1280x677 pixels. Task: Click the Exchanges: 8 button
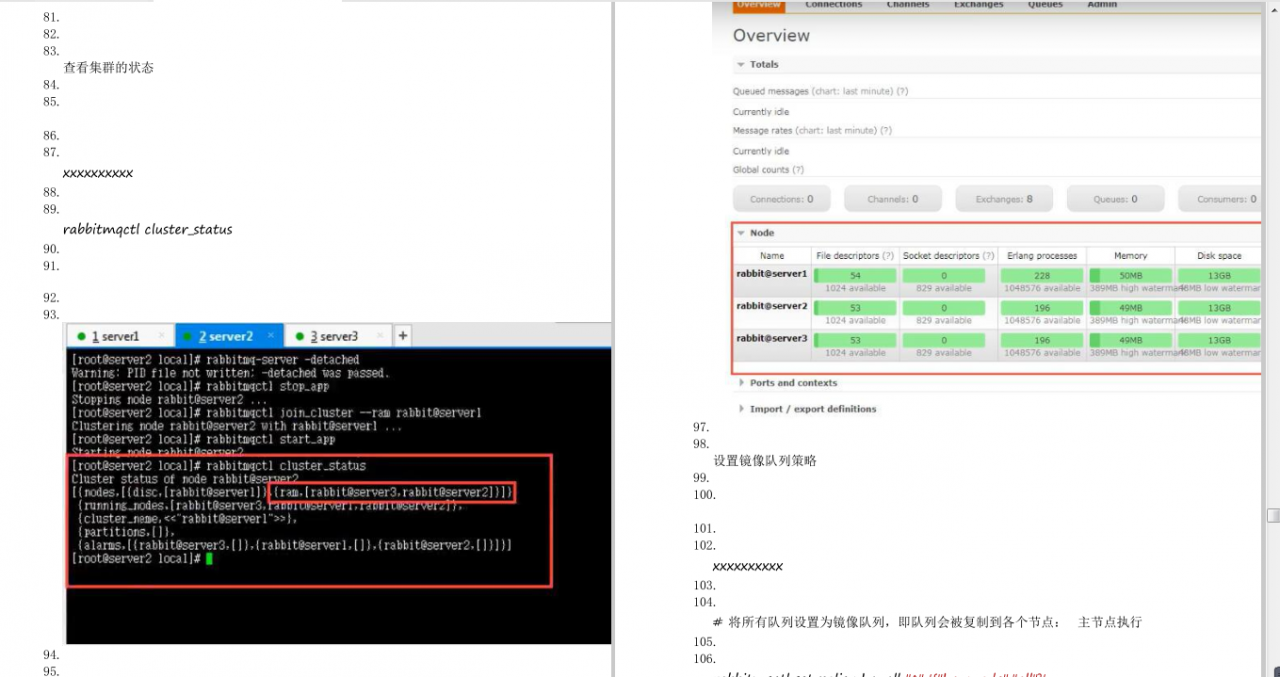1004,198
